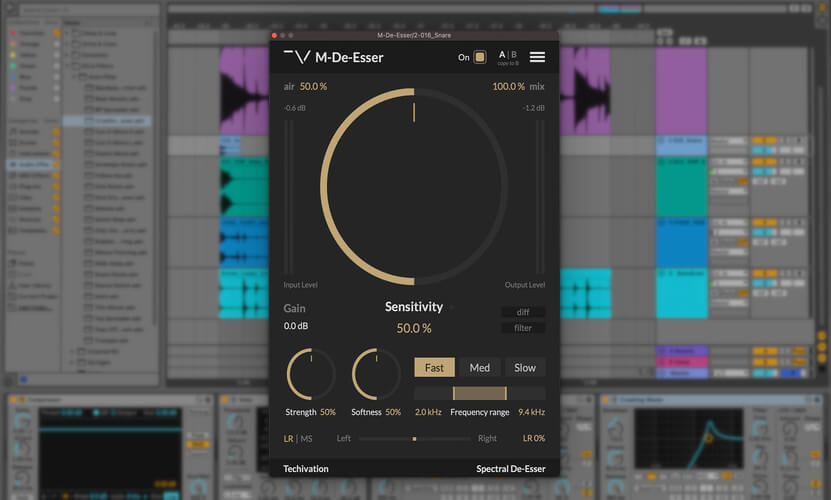Select the teal audio clip in Ableton arrangement
This screenshot has height=500, width=831.
pos(244,186)
